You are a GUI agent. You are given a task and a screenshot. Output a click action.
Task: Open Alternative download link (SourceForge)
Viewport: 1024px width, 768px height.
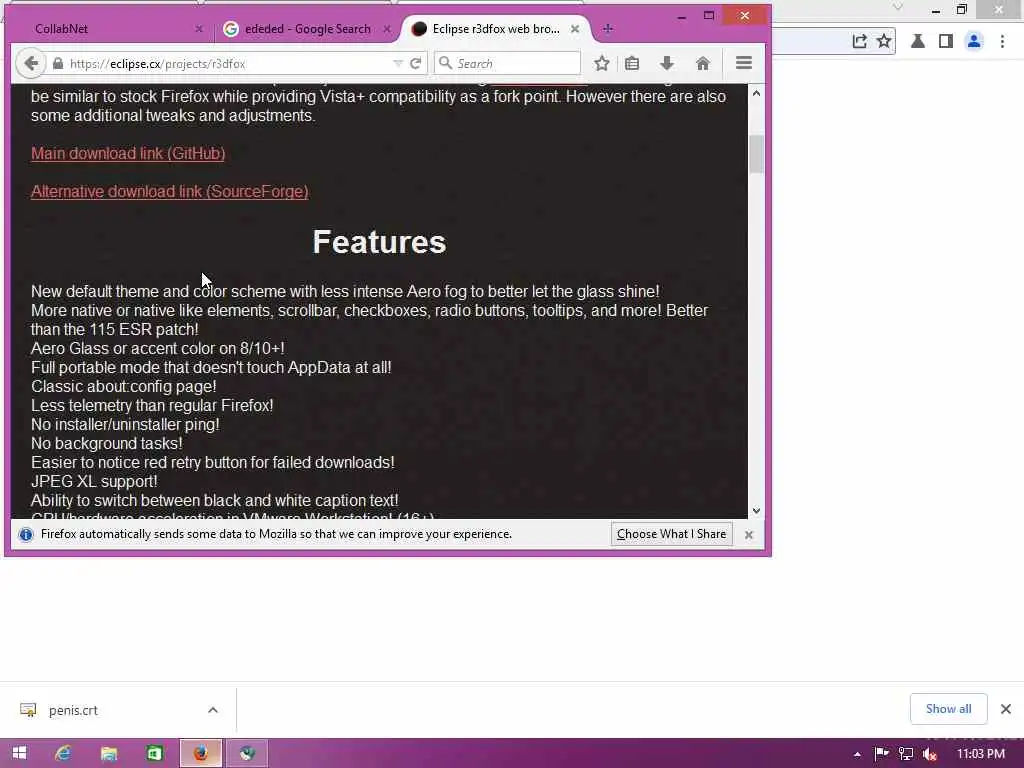coord(170,191)
